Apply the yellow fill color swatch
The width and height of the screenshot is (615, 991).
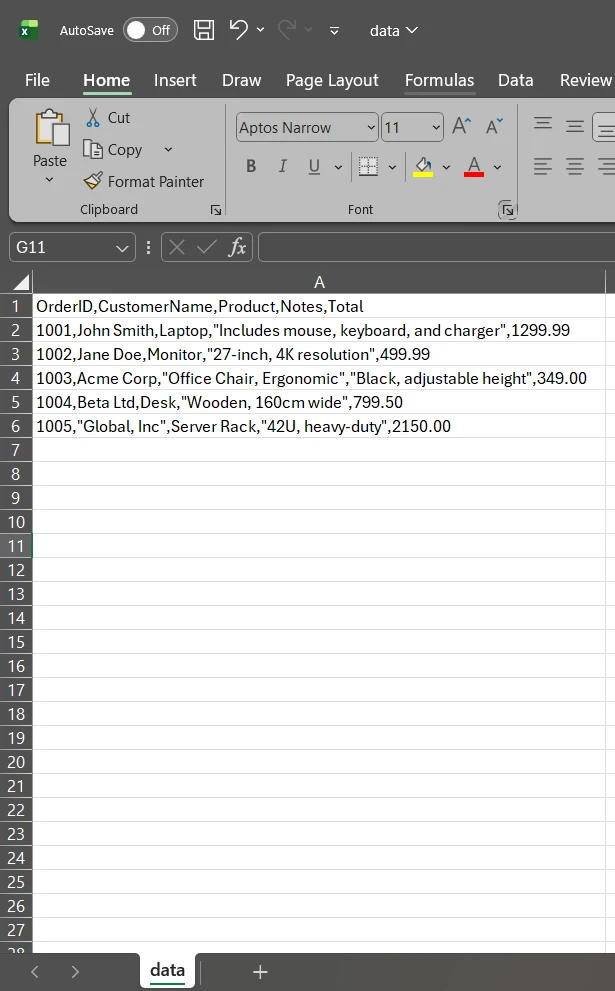pyautogui.click(x=423, y=166)
